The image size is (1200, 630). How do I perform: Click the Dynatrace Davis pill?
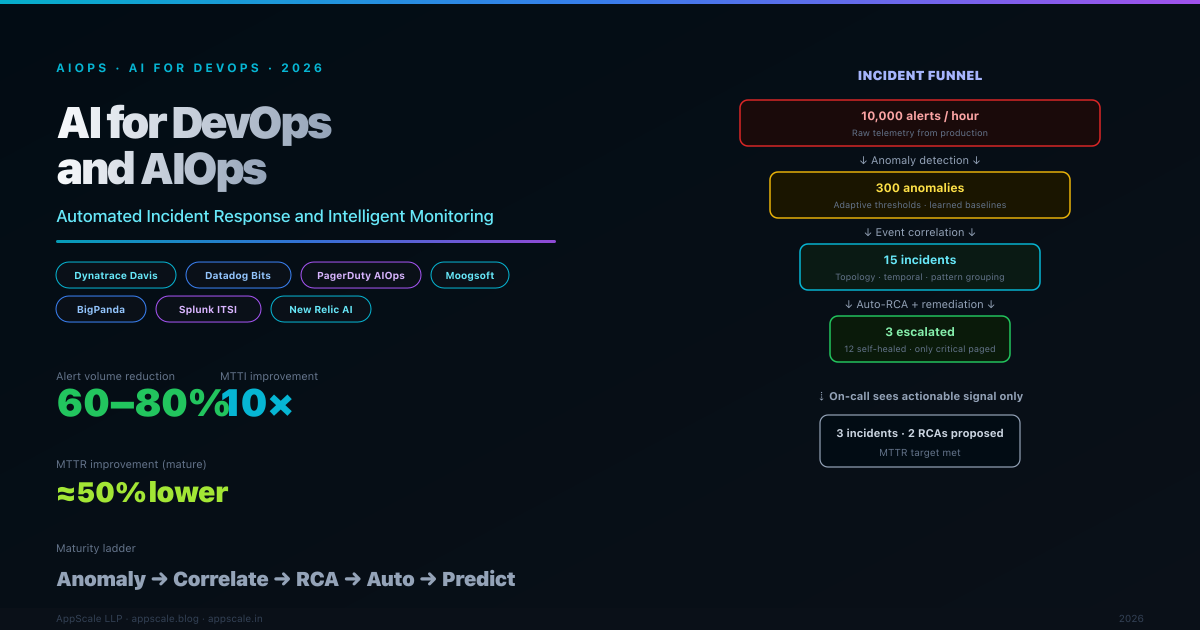pyautogui.click(x=116, y=275)
